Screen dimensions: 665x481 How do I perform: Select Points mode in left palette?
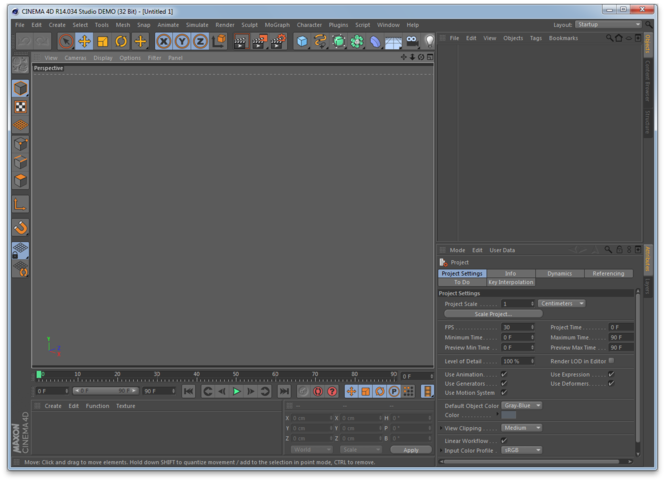pyautogui.click(x=20, y=144)
